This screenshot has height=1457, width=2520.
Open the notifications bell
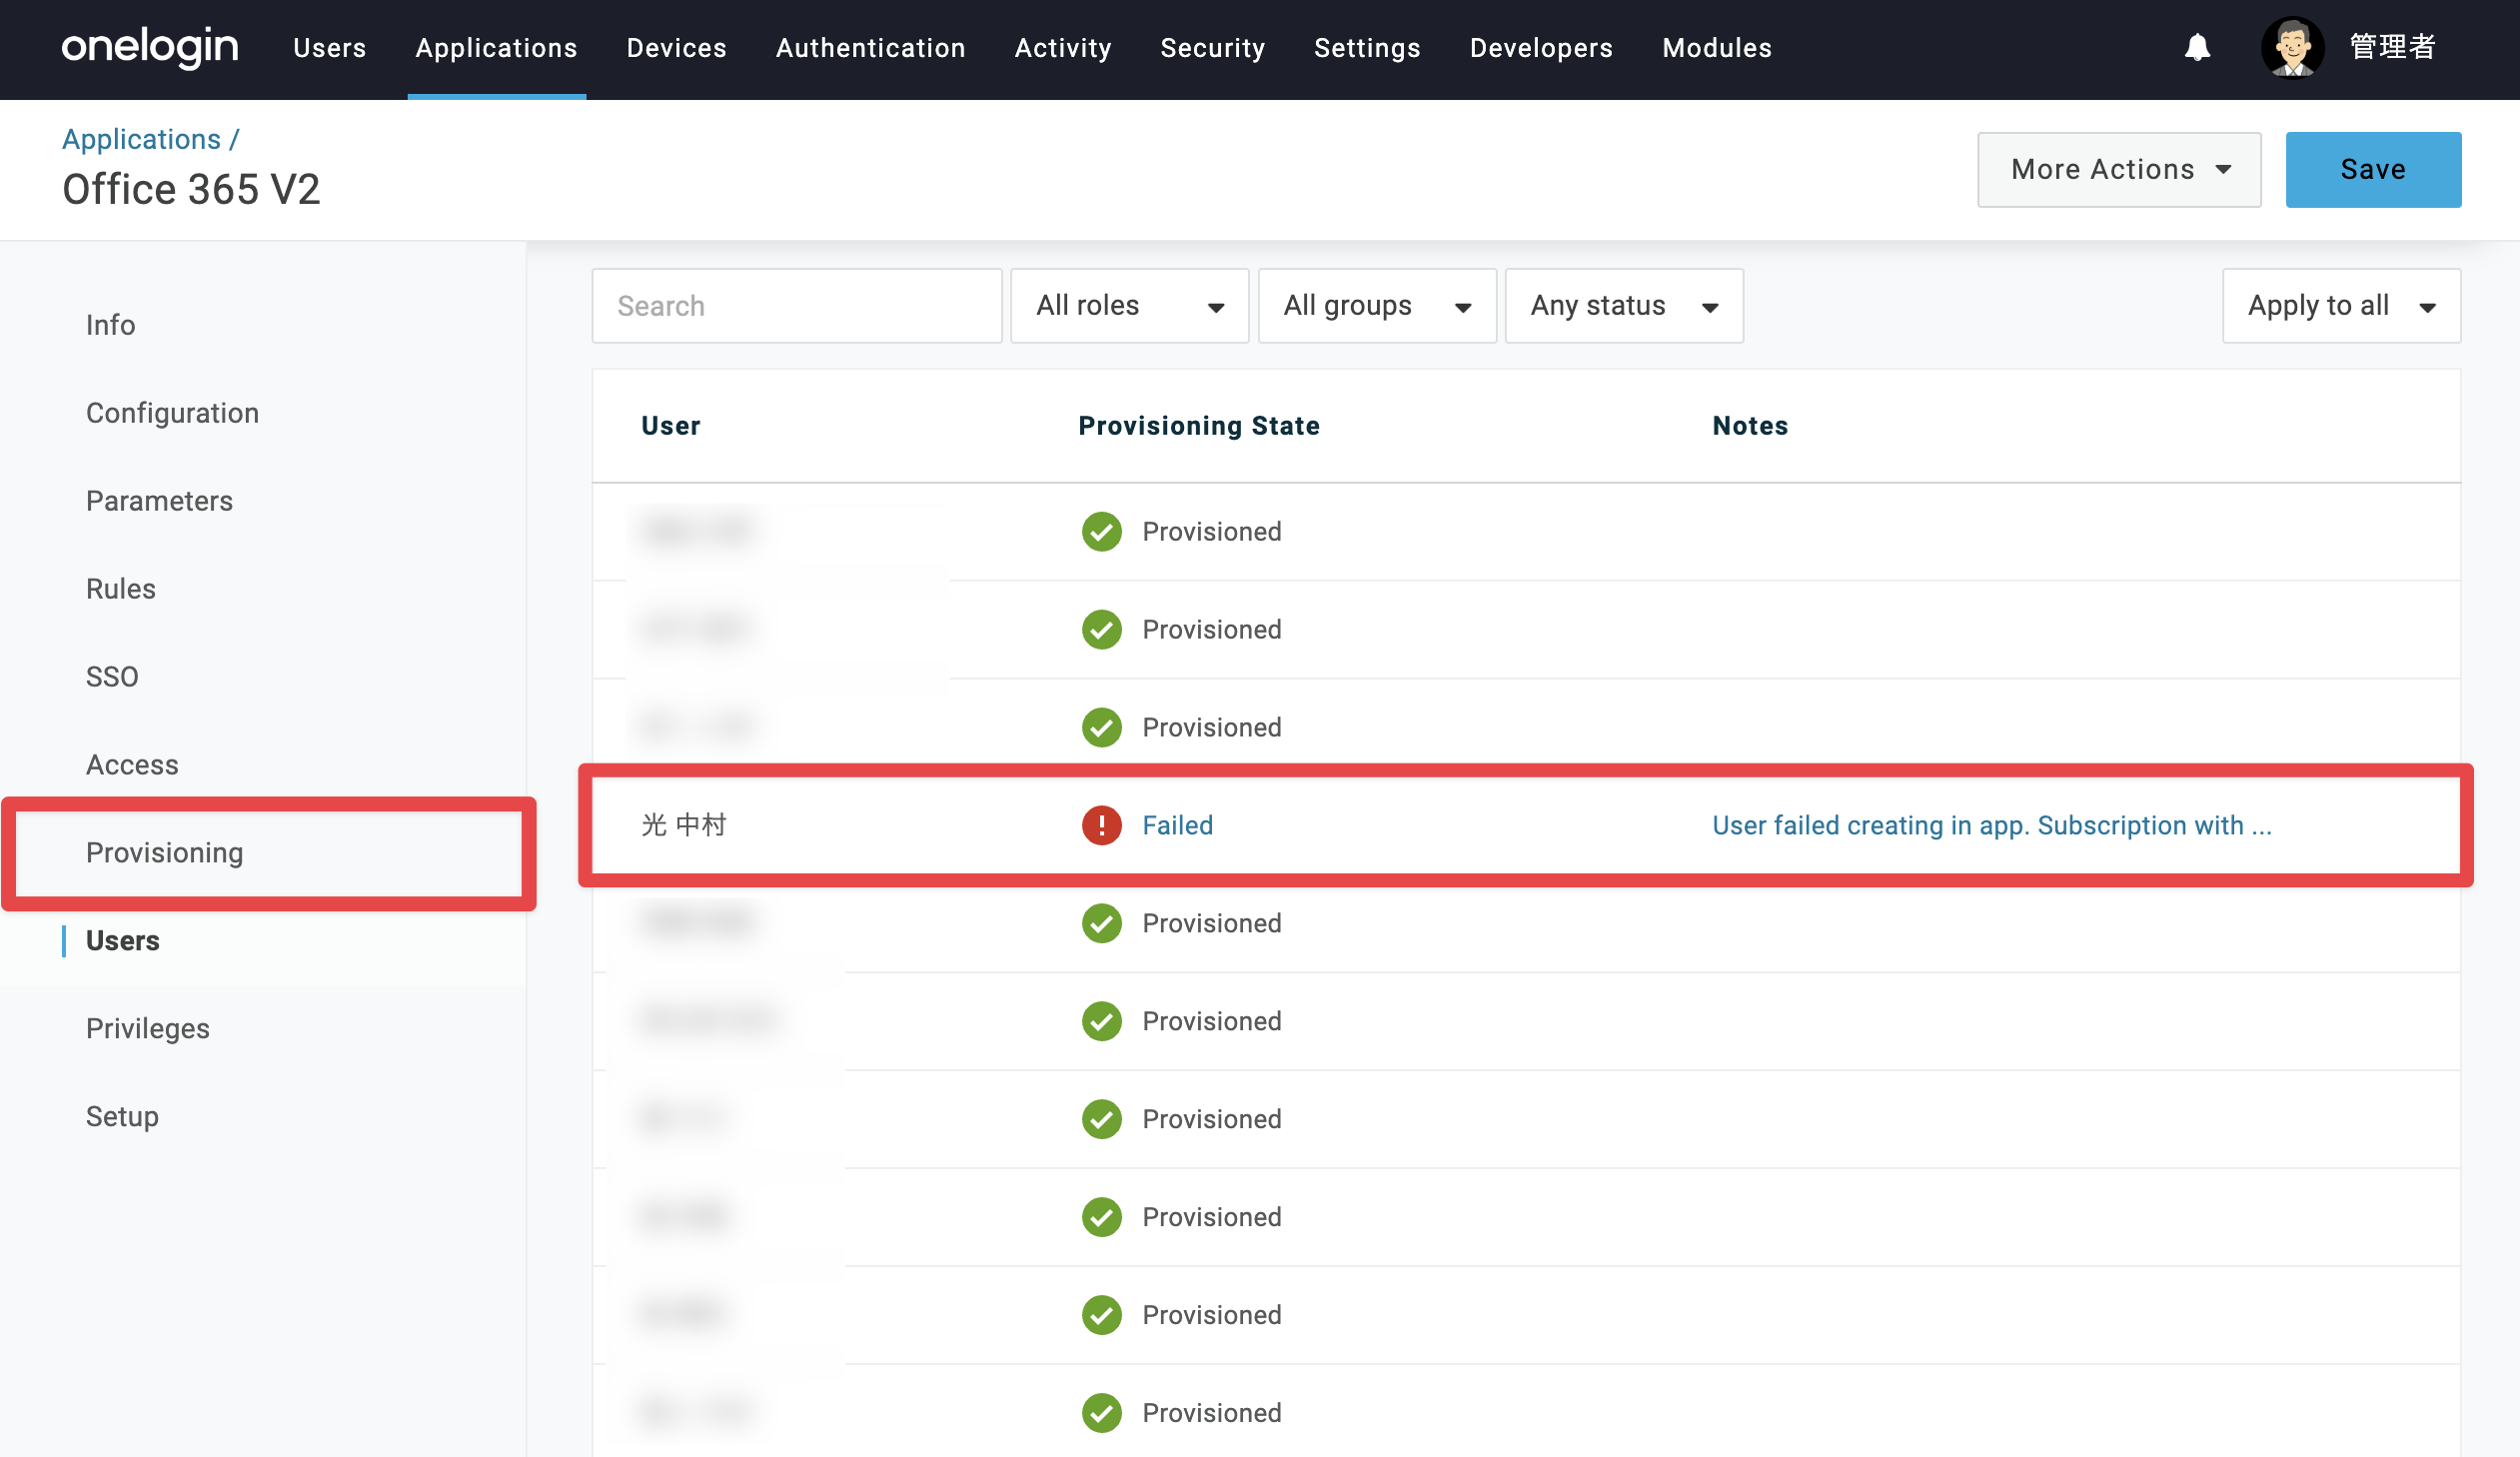pyautogui.click(x=2197, y=47)
